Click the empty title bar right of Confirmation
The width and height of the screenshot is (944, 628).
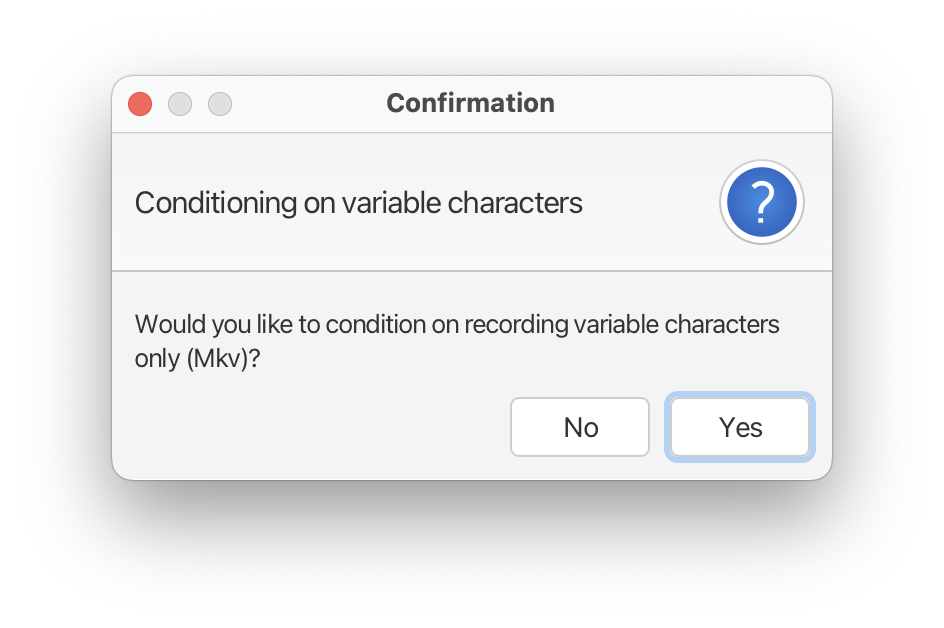692,104
